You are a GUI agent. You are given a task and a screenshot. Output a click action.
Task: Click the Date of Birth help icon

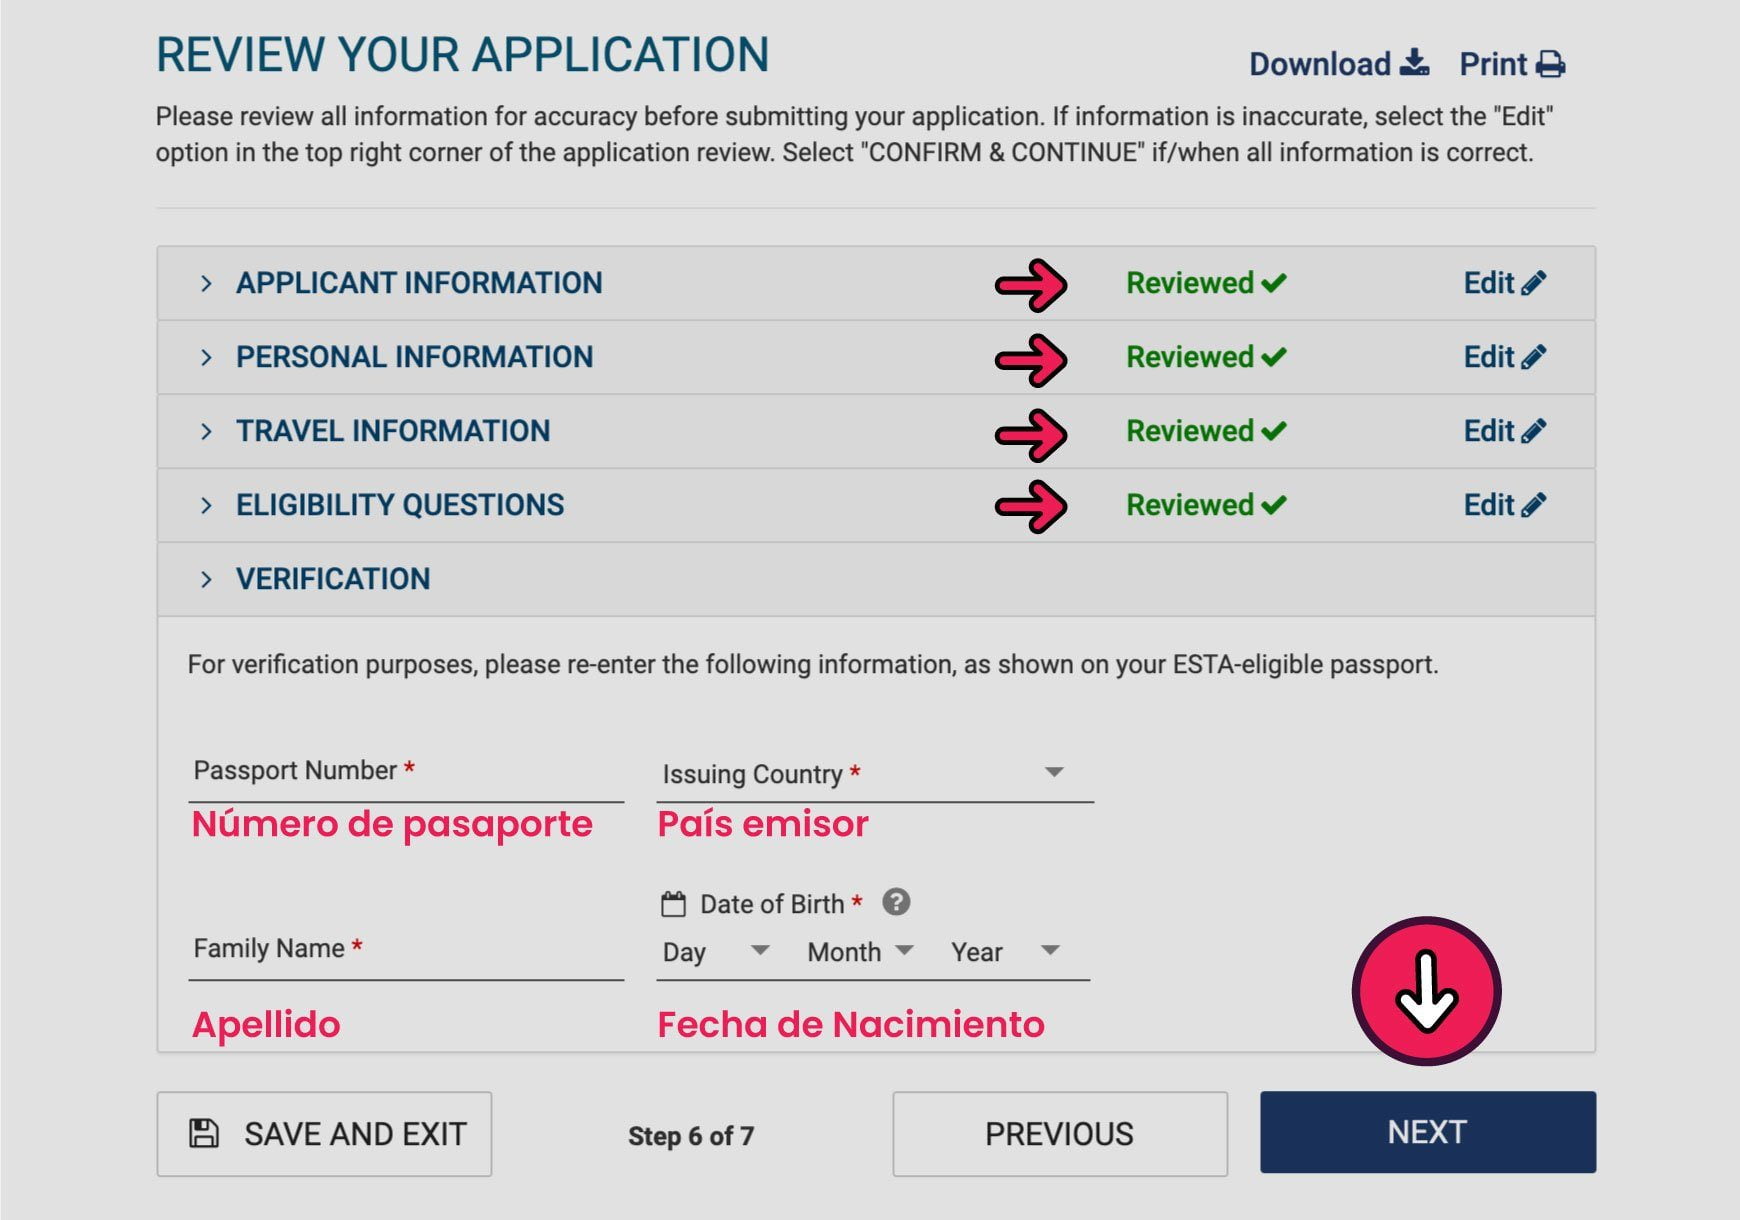896,902
